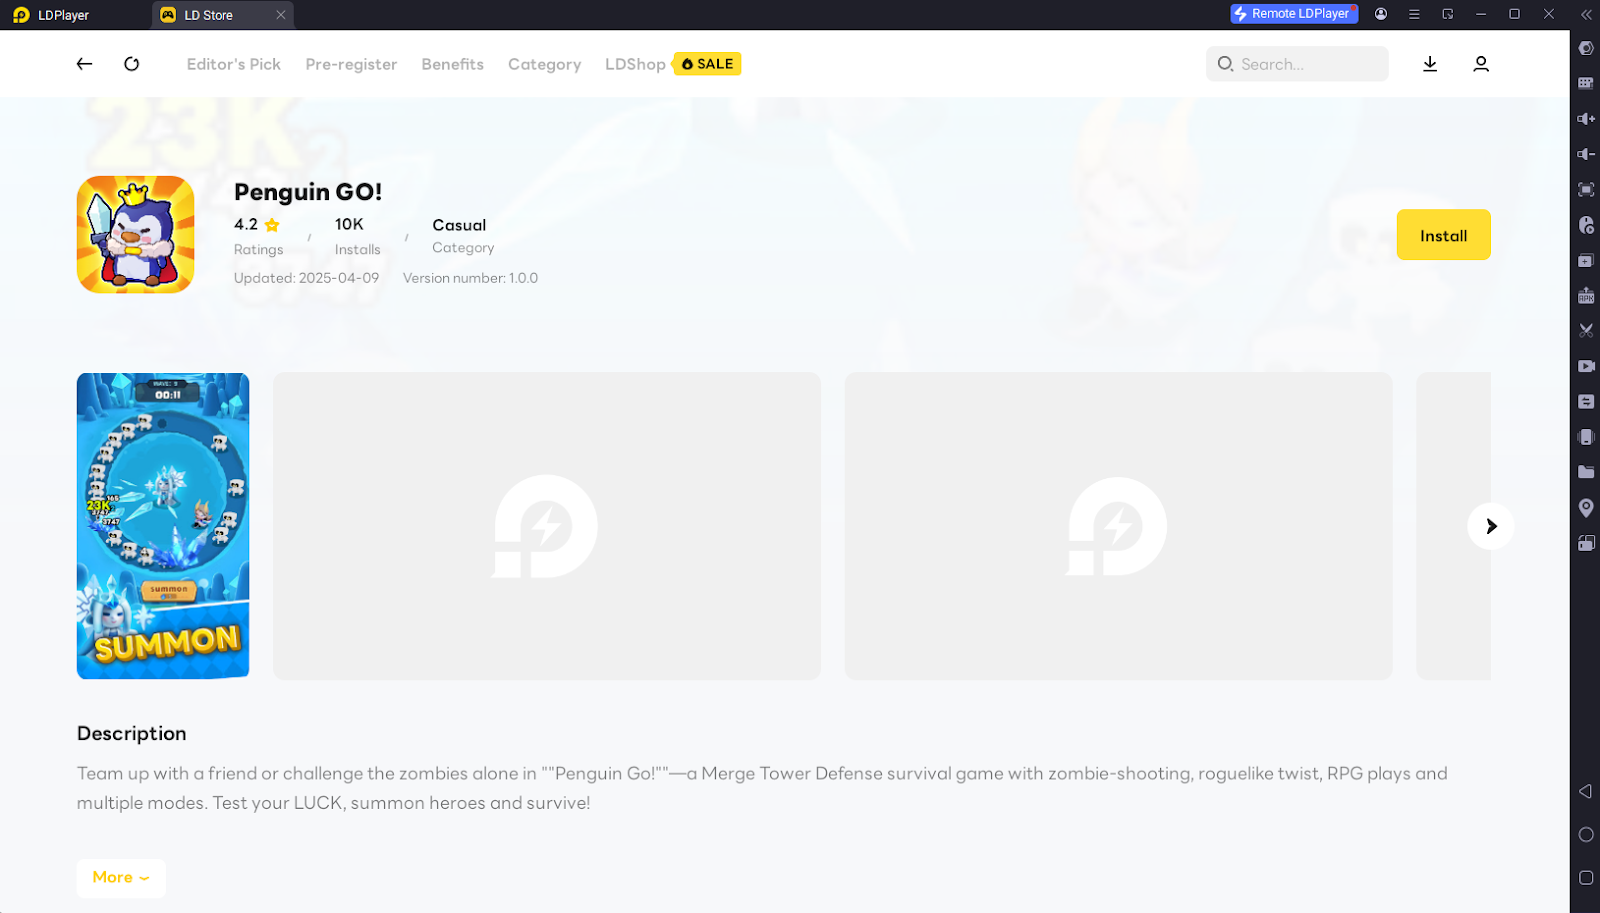Close the LD Store tab
Image resolution: width=1600 pixels, height=913 pixels.
pos(281,15)
